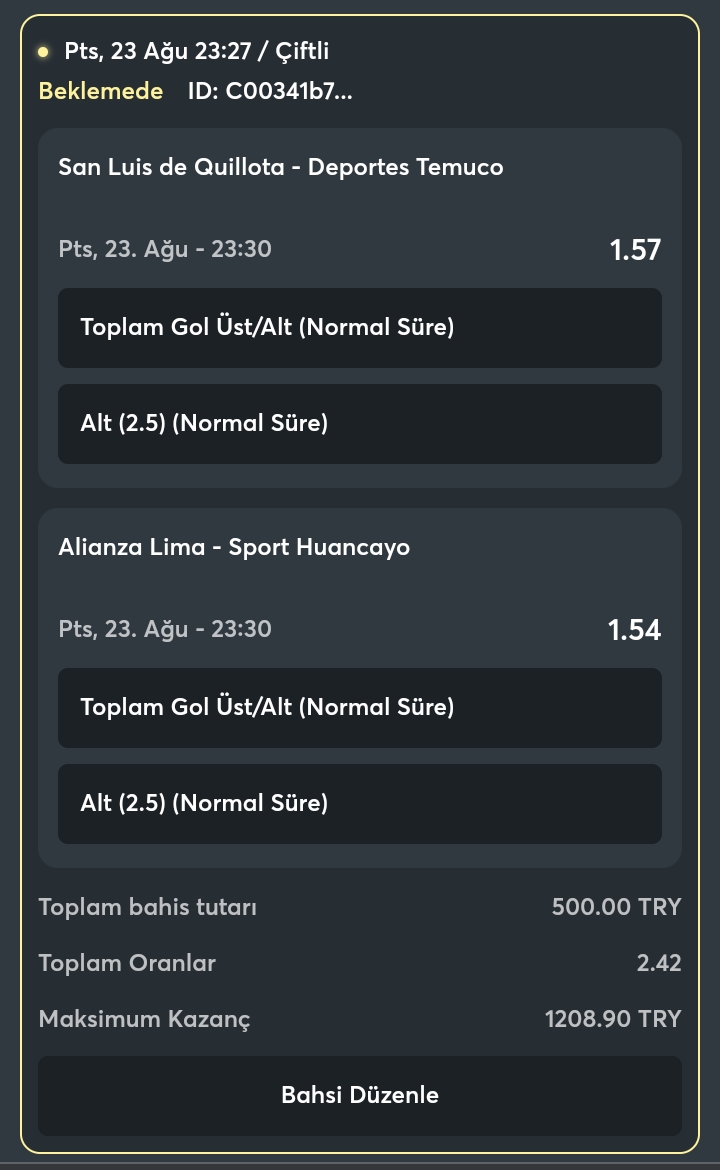The height and width of the screenshot is (1170, 720).
Task: Click the Toplam bahis tutarı label
Action: 148,907
